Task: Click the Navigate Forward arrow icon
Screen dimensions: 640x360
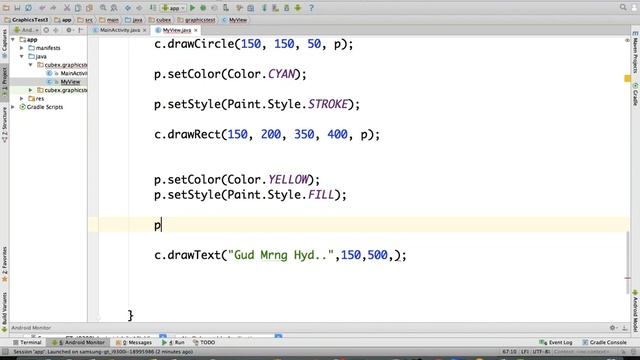Action: point(139,8)
